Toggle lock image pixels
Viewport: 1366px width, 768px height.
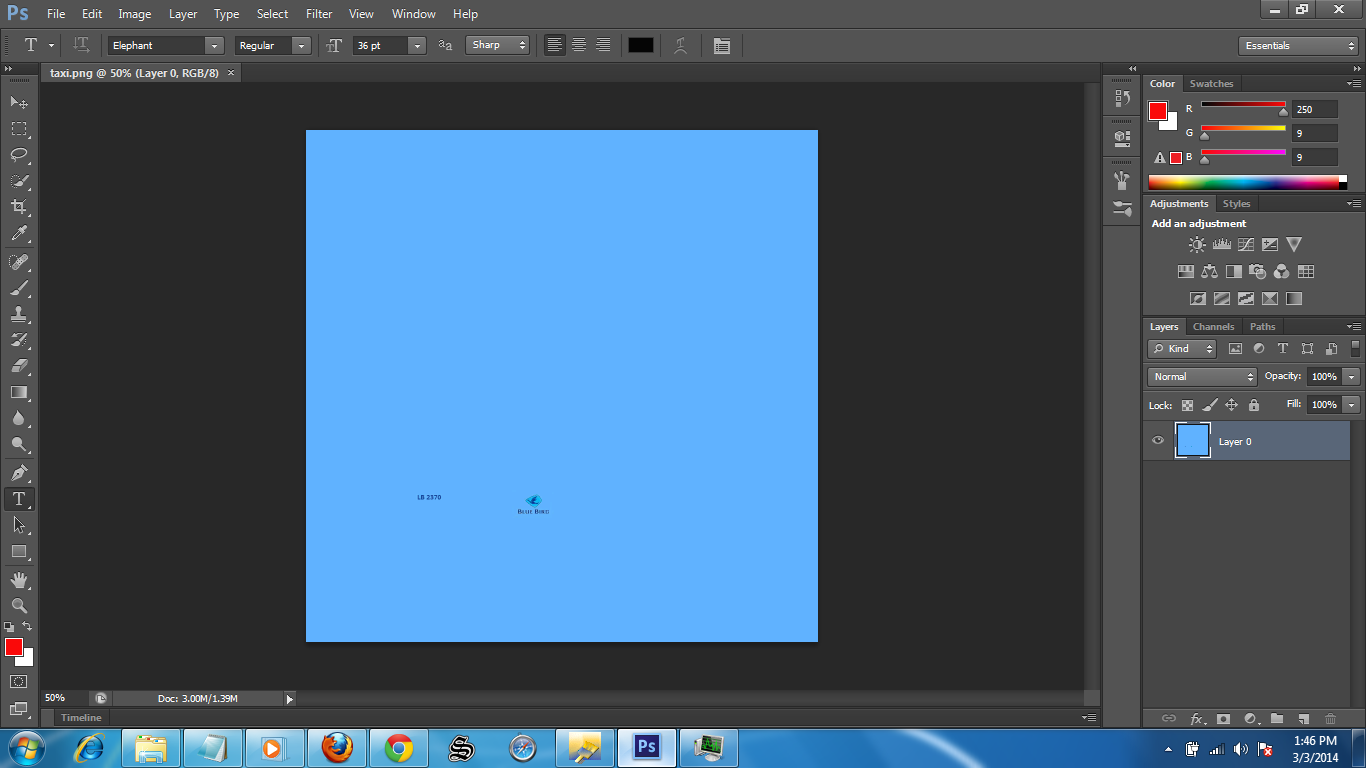(x=1209, y=405)
